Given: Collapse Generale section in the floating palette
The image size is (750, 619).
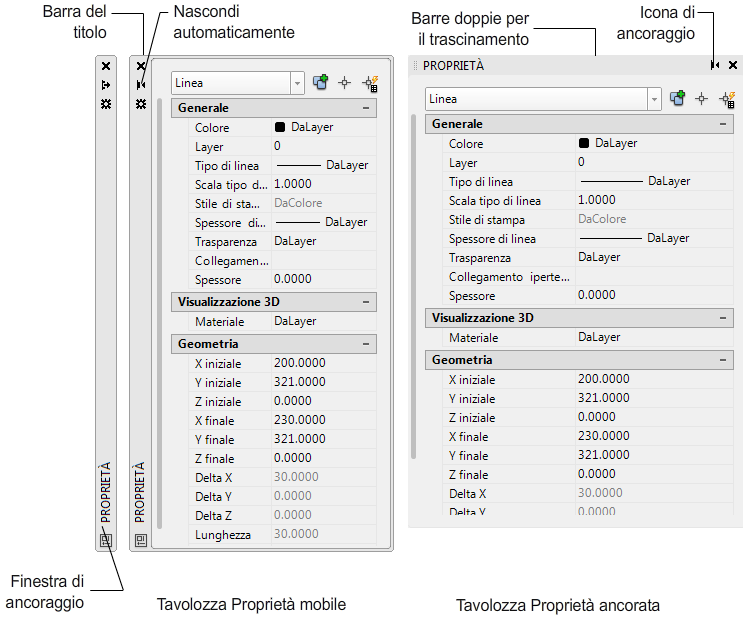Looking at the screenshot, I should pyautogui.click(x=366, y=108).
